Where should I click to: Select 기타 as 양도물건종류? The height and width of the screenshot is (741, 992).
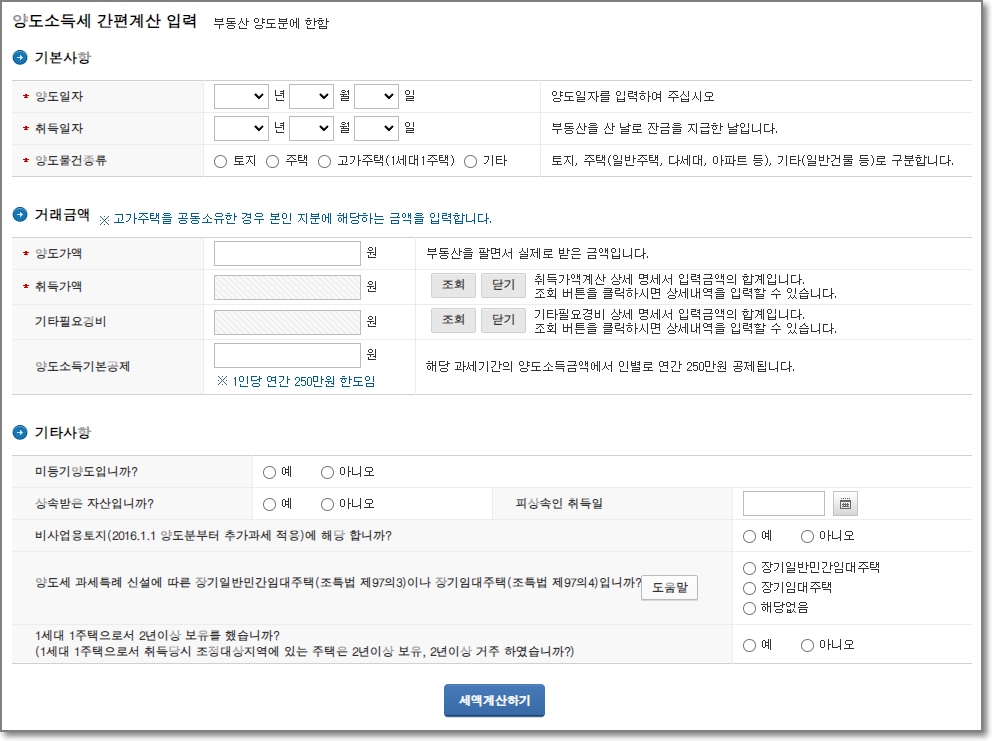pyautogui.click(x=470, y=161)
